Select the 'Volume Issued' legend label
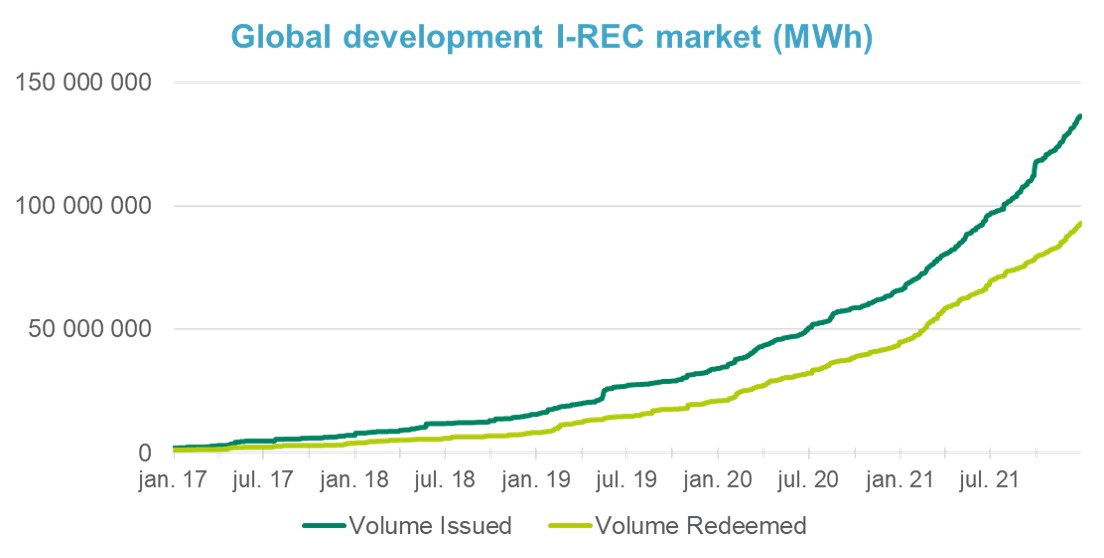 (430, 526)
